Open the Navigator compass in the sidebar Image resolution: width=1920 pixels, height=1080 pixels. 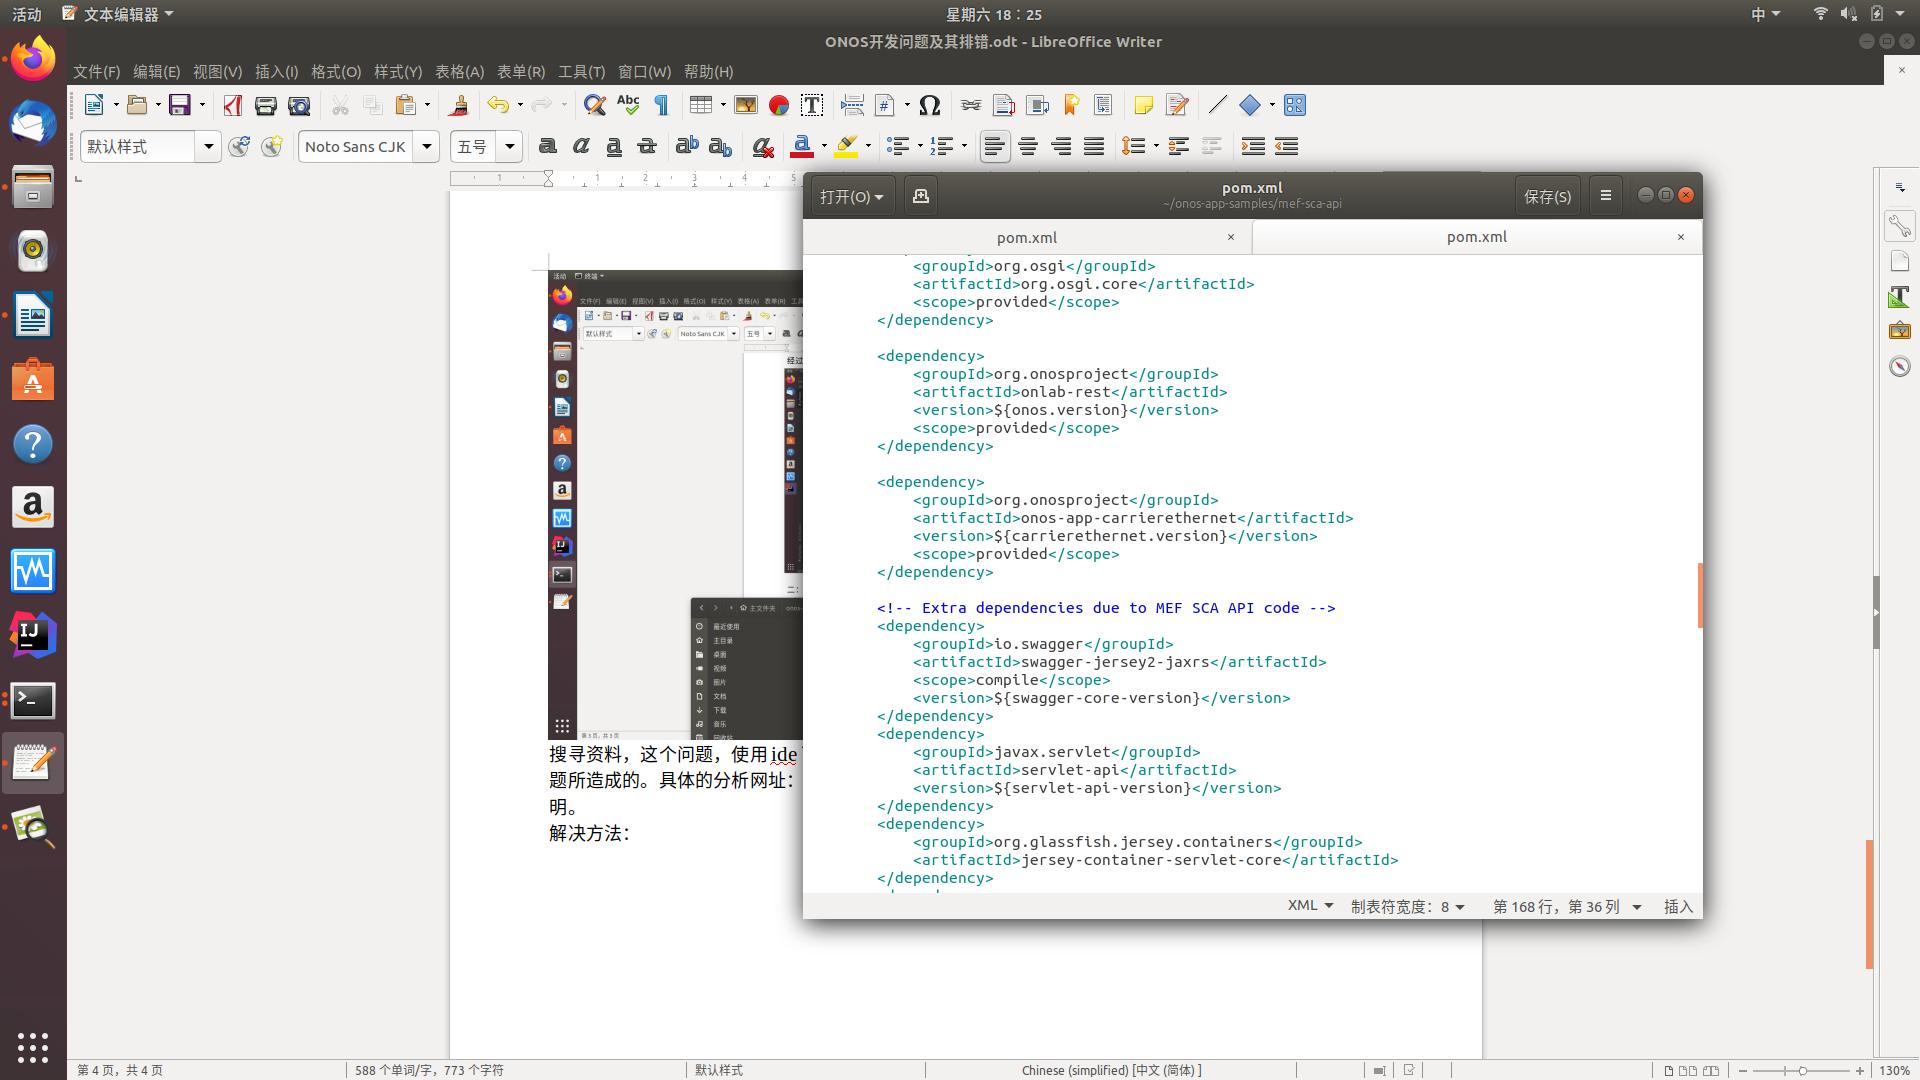click(x=1899, y=366)
